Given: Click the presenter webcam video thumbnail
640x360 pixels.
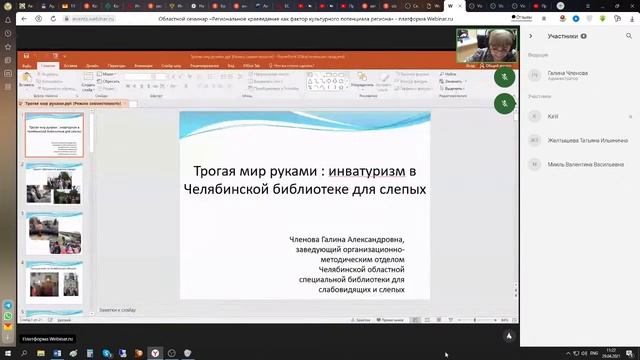Looking at the screenshot, I should pyautogui.click(x=487, y=45).
